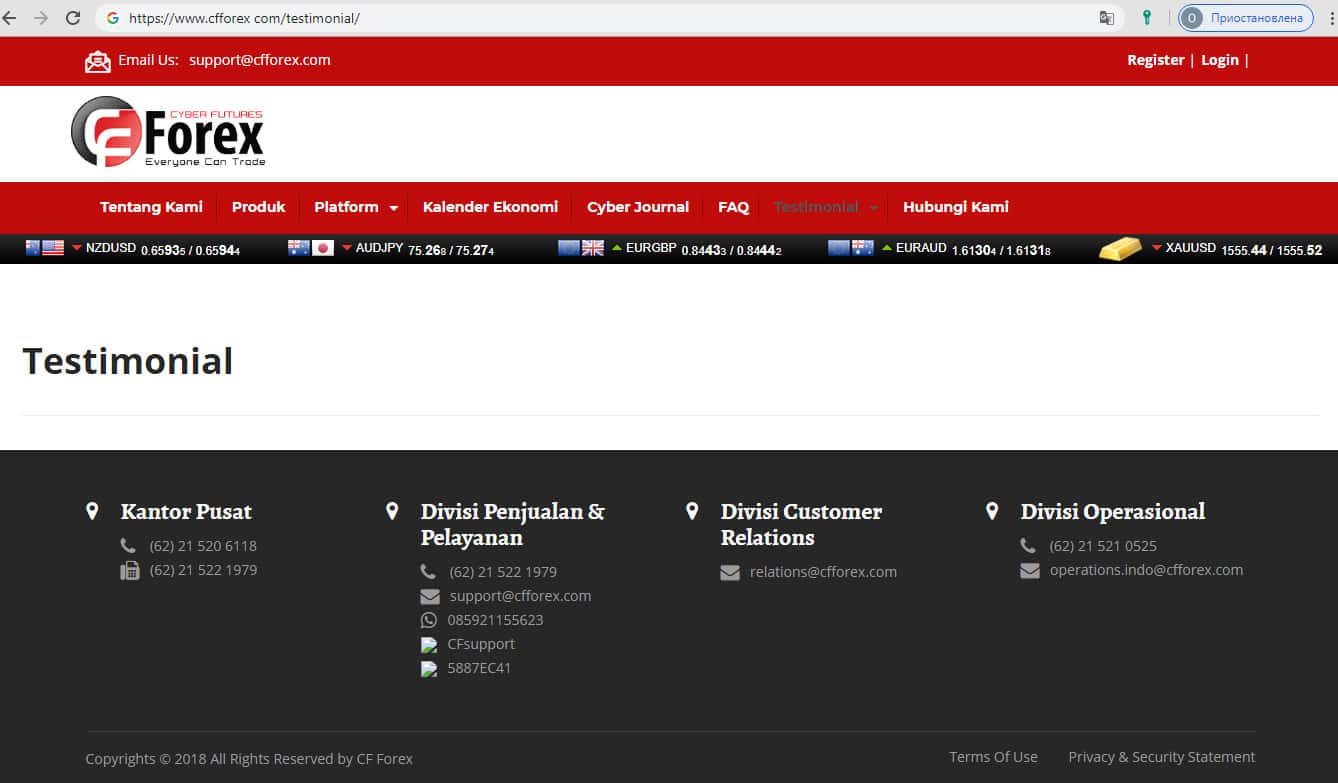This screenshot has height=783, width=1338.
Task: Expand the Testimonial dropdown arrow
Action: click(873, 208)
